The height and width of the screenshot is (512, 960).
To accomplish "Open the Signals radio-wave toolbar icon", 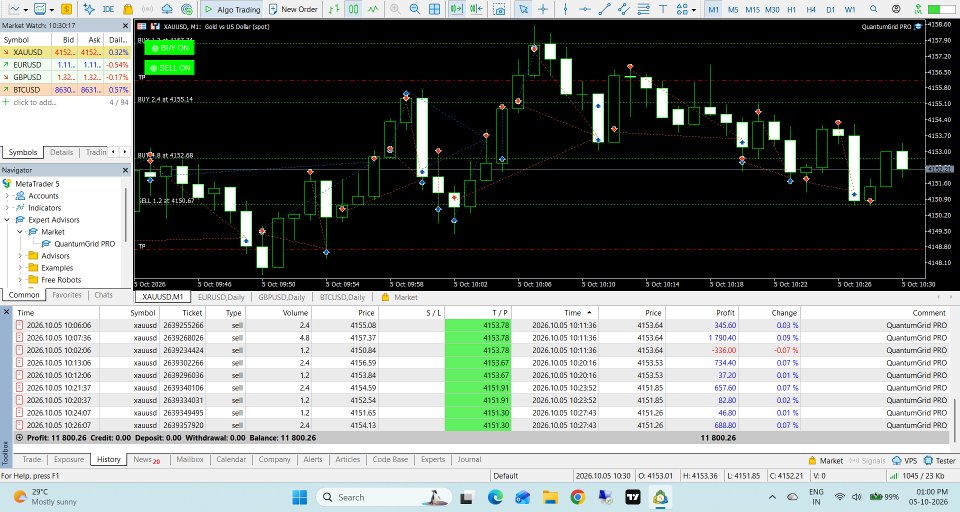I will click(x=148, y=9).
